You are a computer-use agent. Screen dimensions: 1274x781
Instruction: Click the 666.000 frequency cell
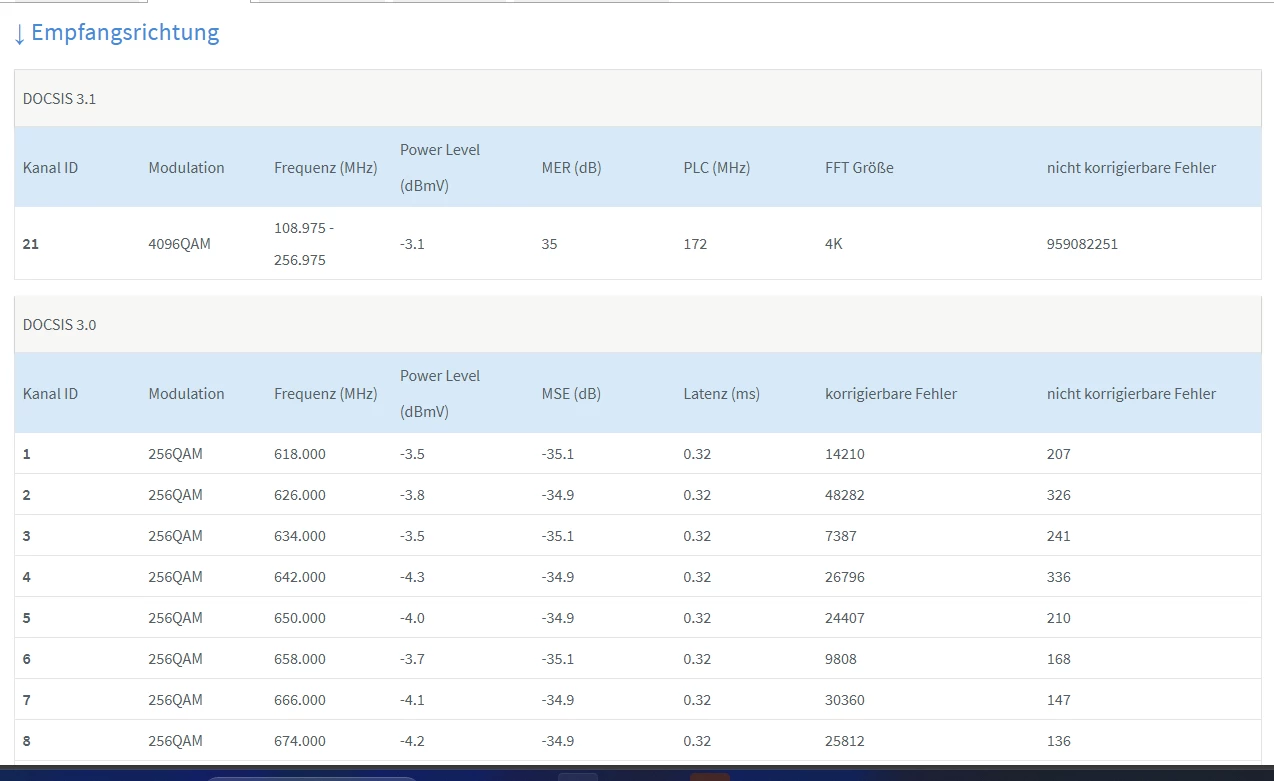point(299,700)
